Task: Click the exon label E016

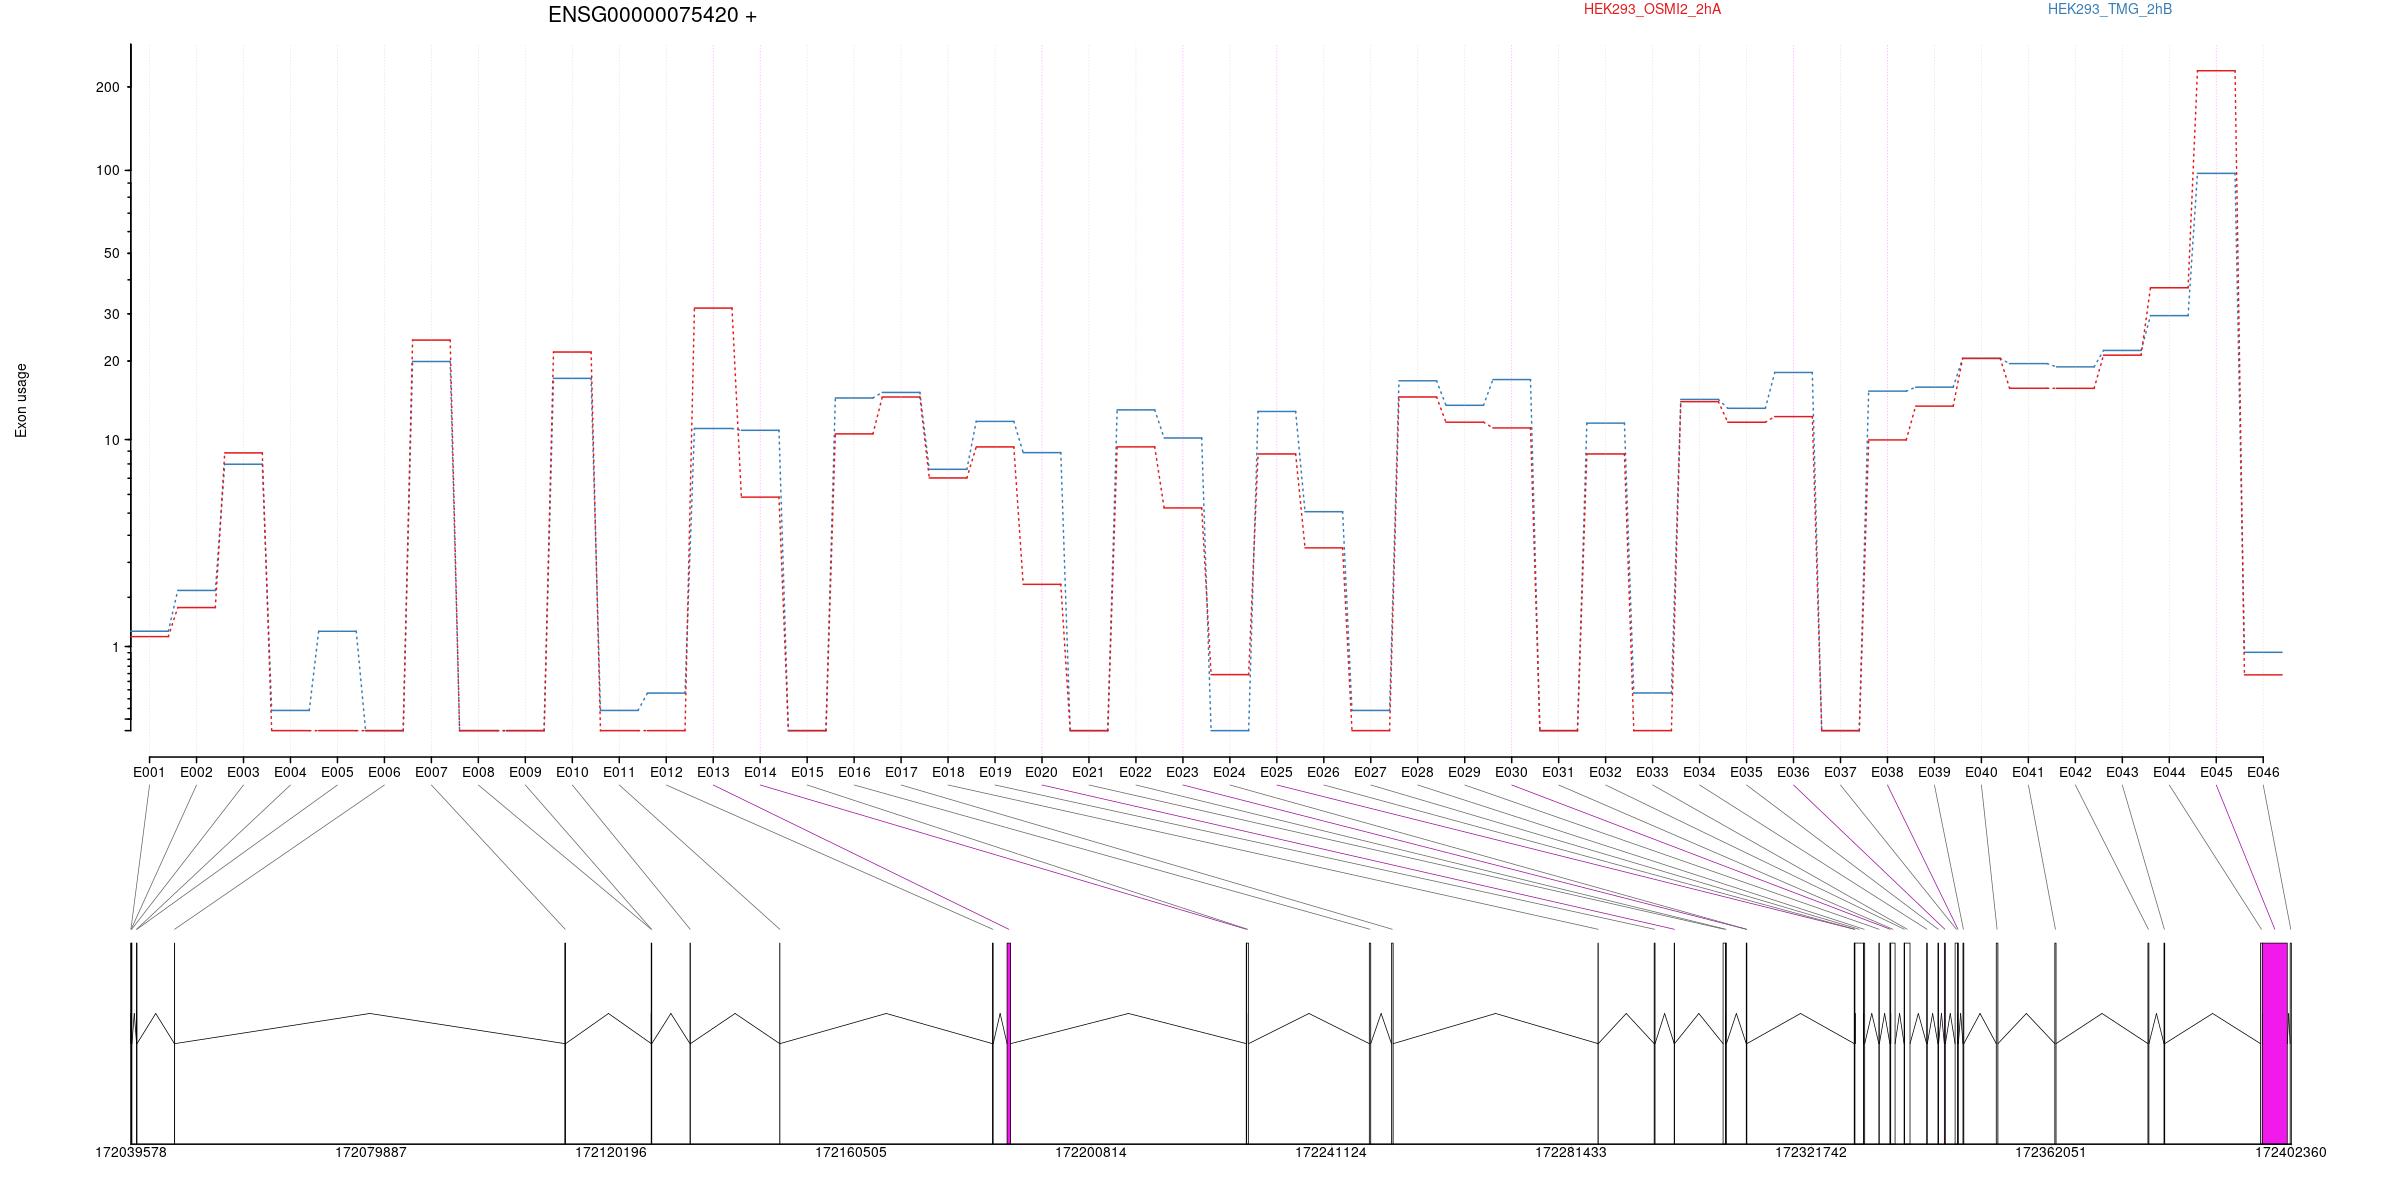Action: click(x=854, y=772)
